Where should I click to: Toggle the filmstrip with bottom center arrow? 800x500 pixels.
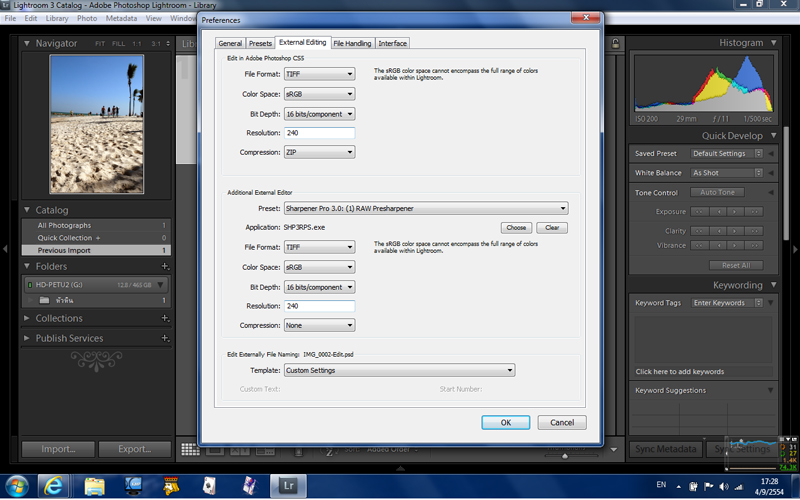tap(401, 468)
